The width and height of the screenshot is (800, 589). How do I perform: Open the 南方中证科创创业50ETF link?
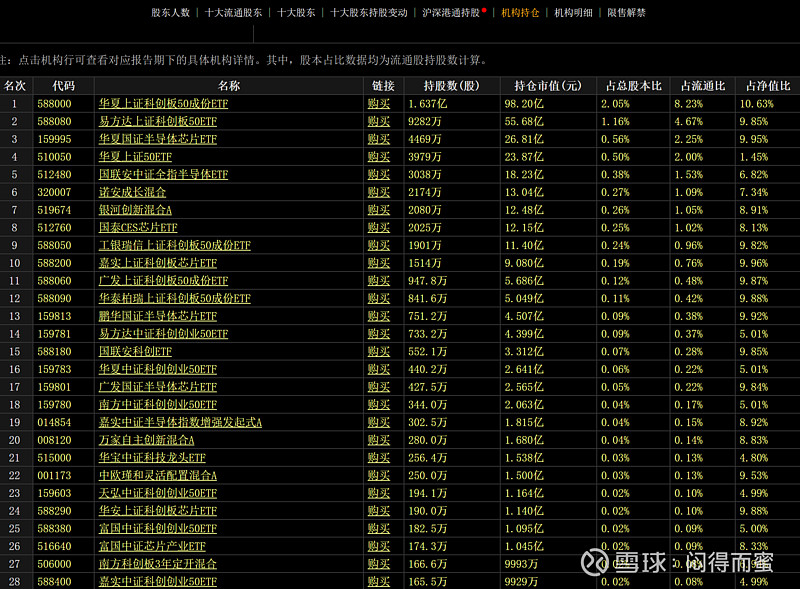pos(158,405)
